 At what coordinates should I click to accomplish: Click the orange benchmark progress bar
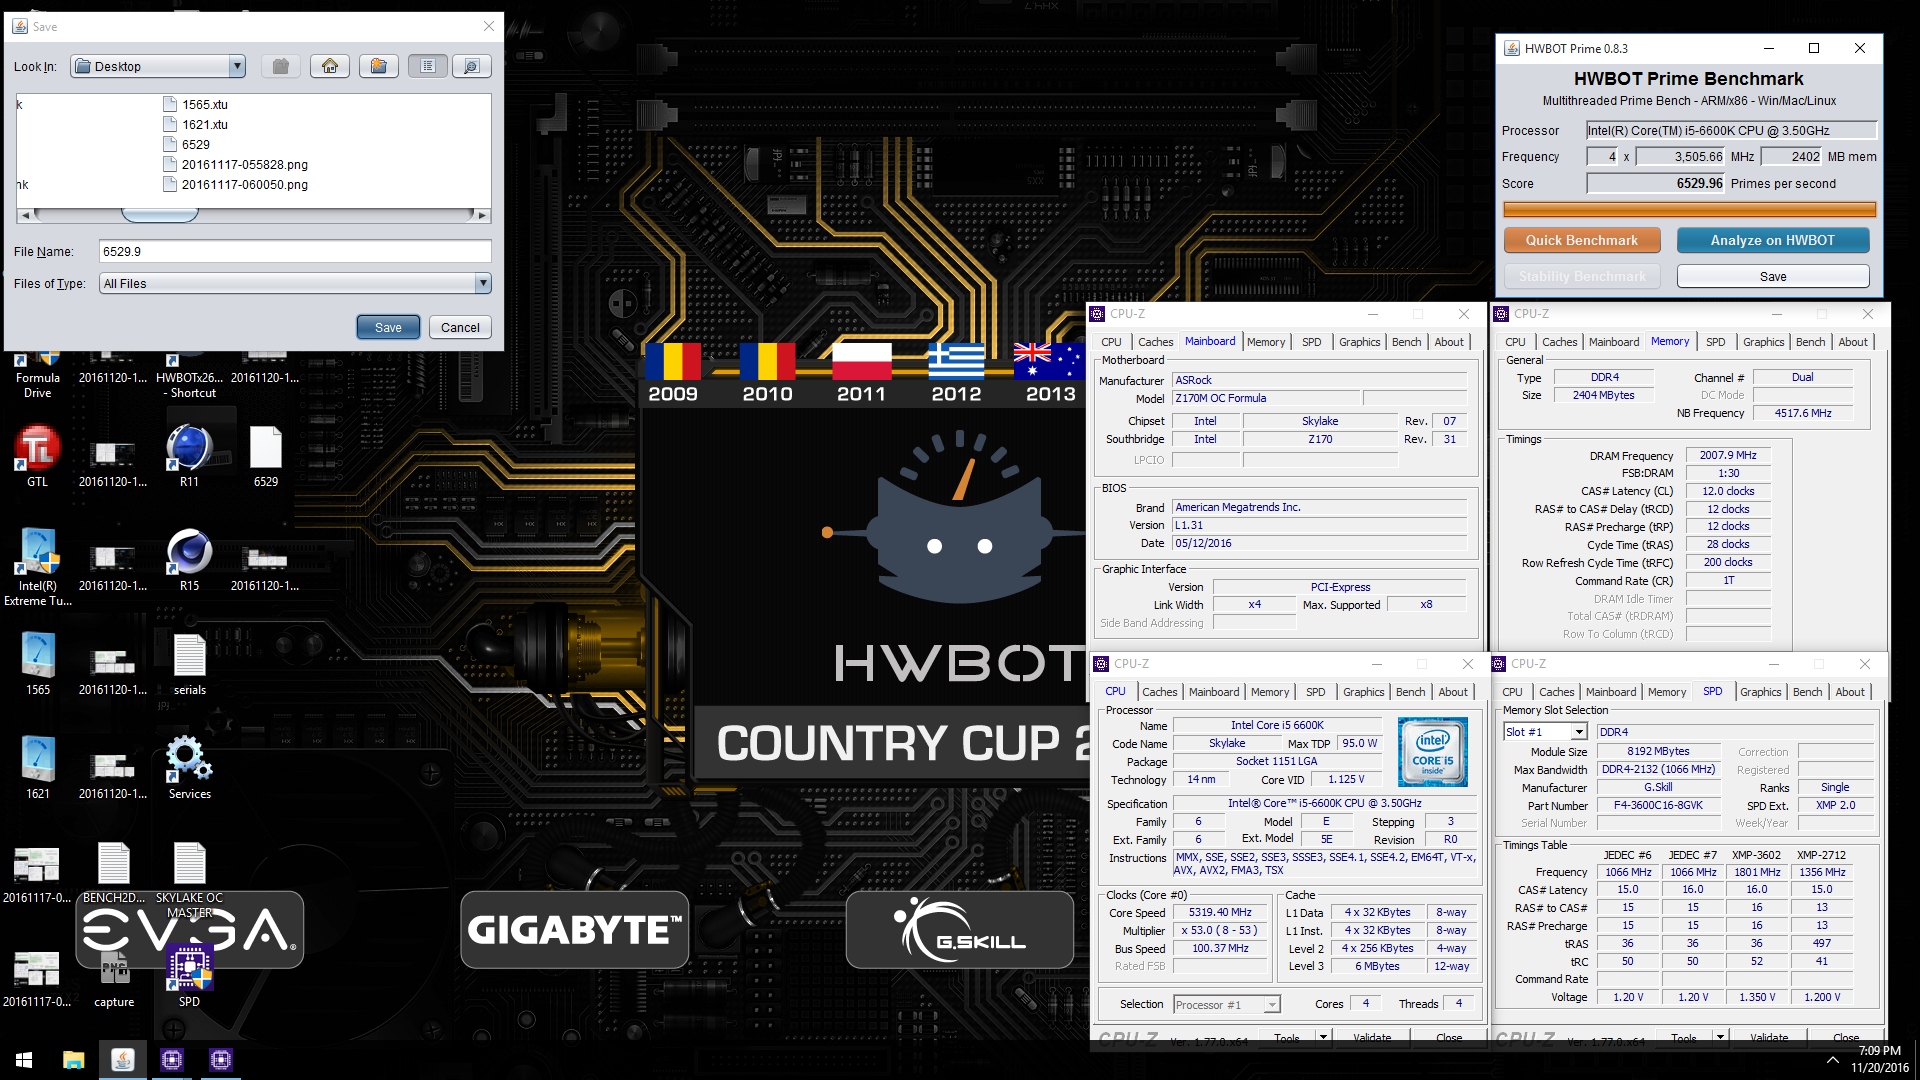[1689, 209]
